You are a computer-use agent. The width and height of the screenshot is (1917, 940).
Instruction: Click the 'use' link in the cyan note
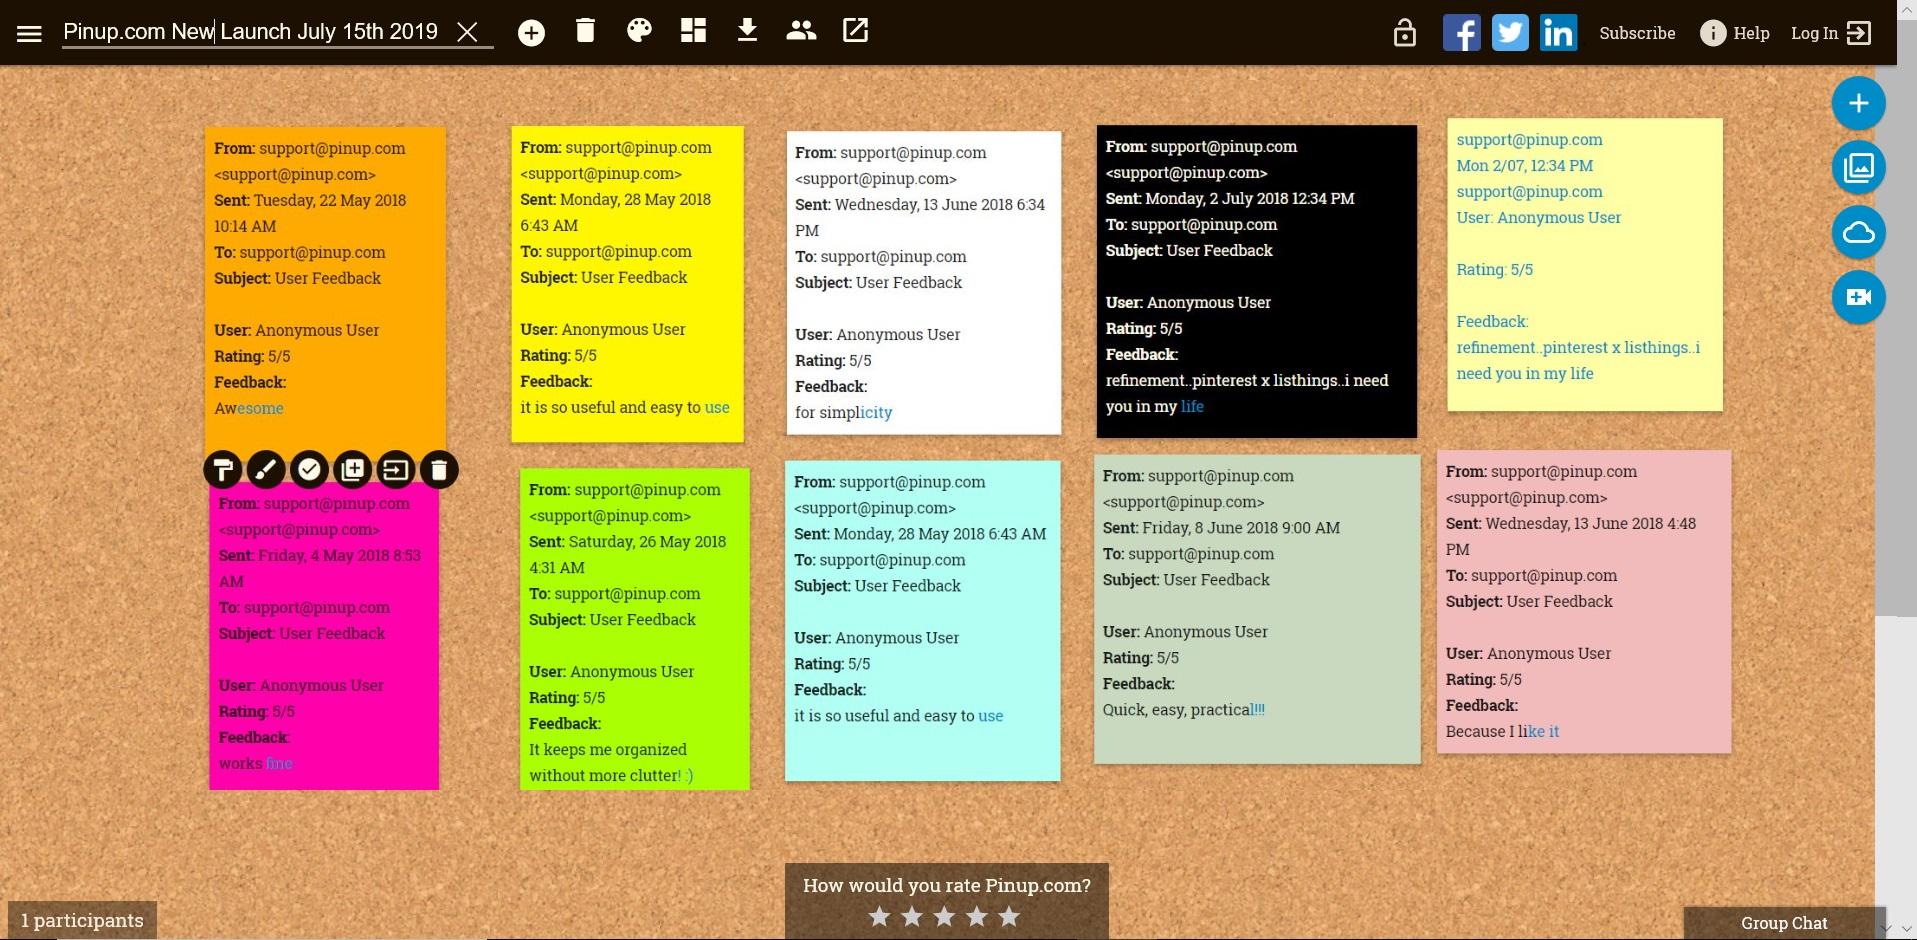point(991,716)
